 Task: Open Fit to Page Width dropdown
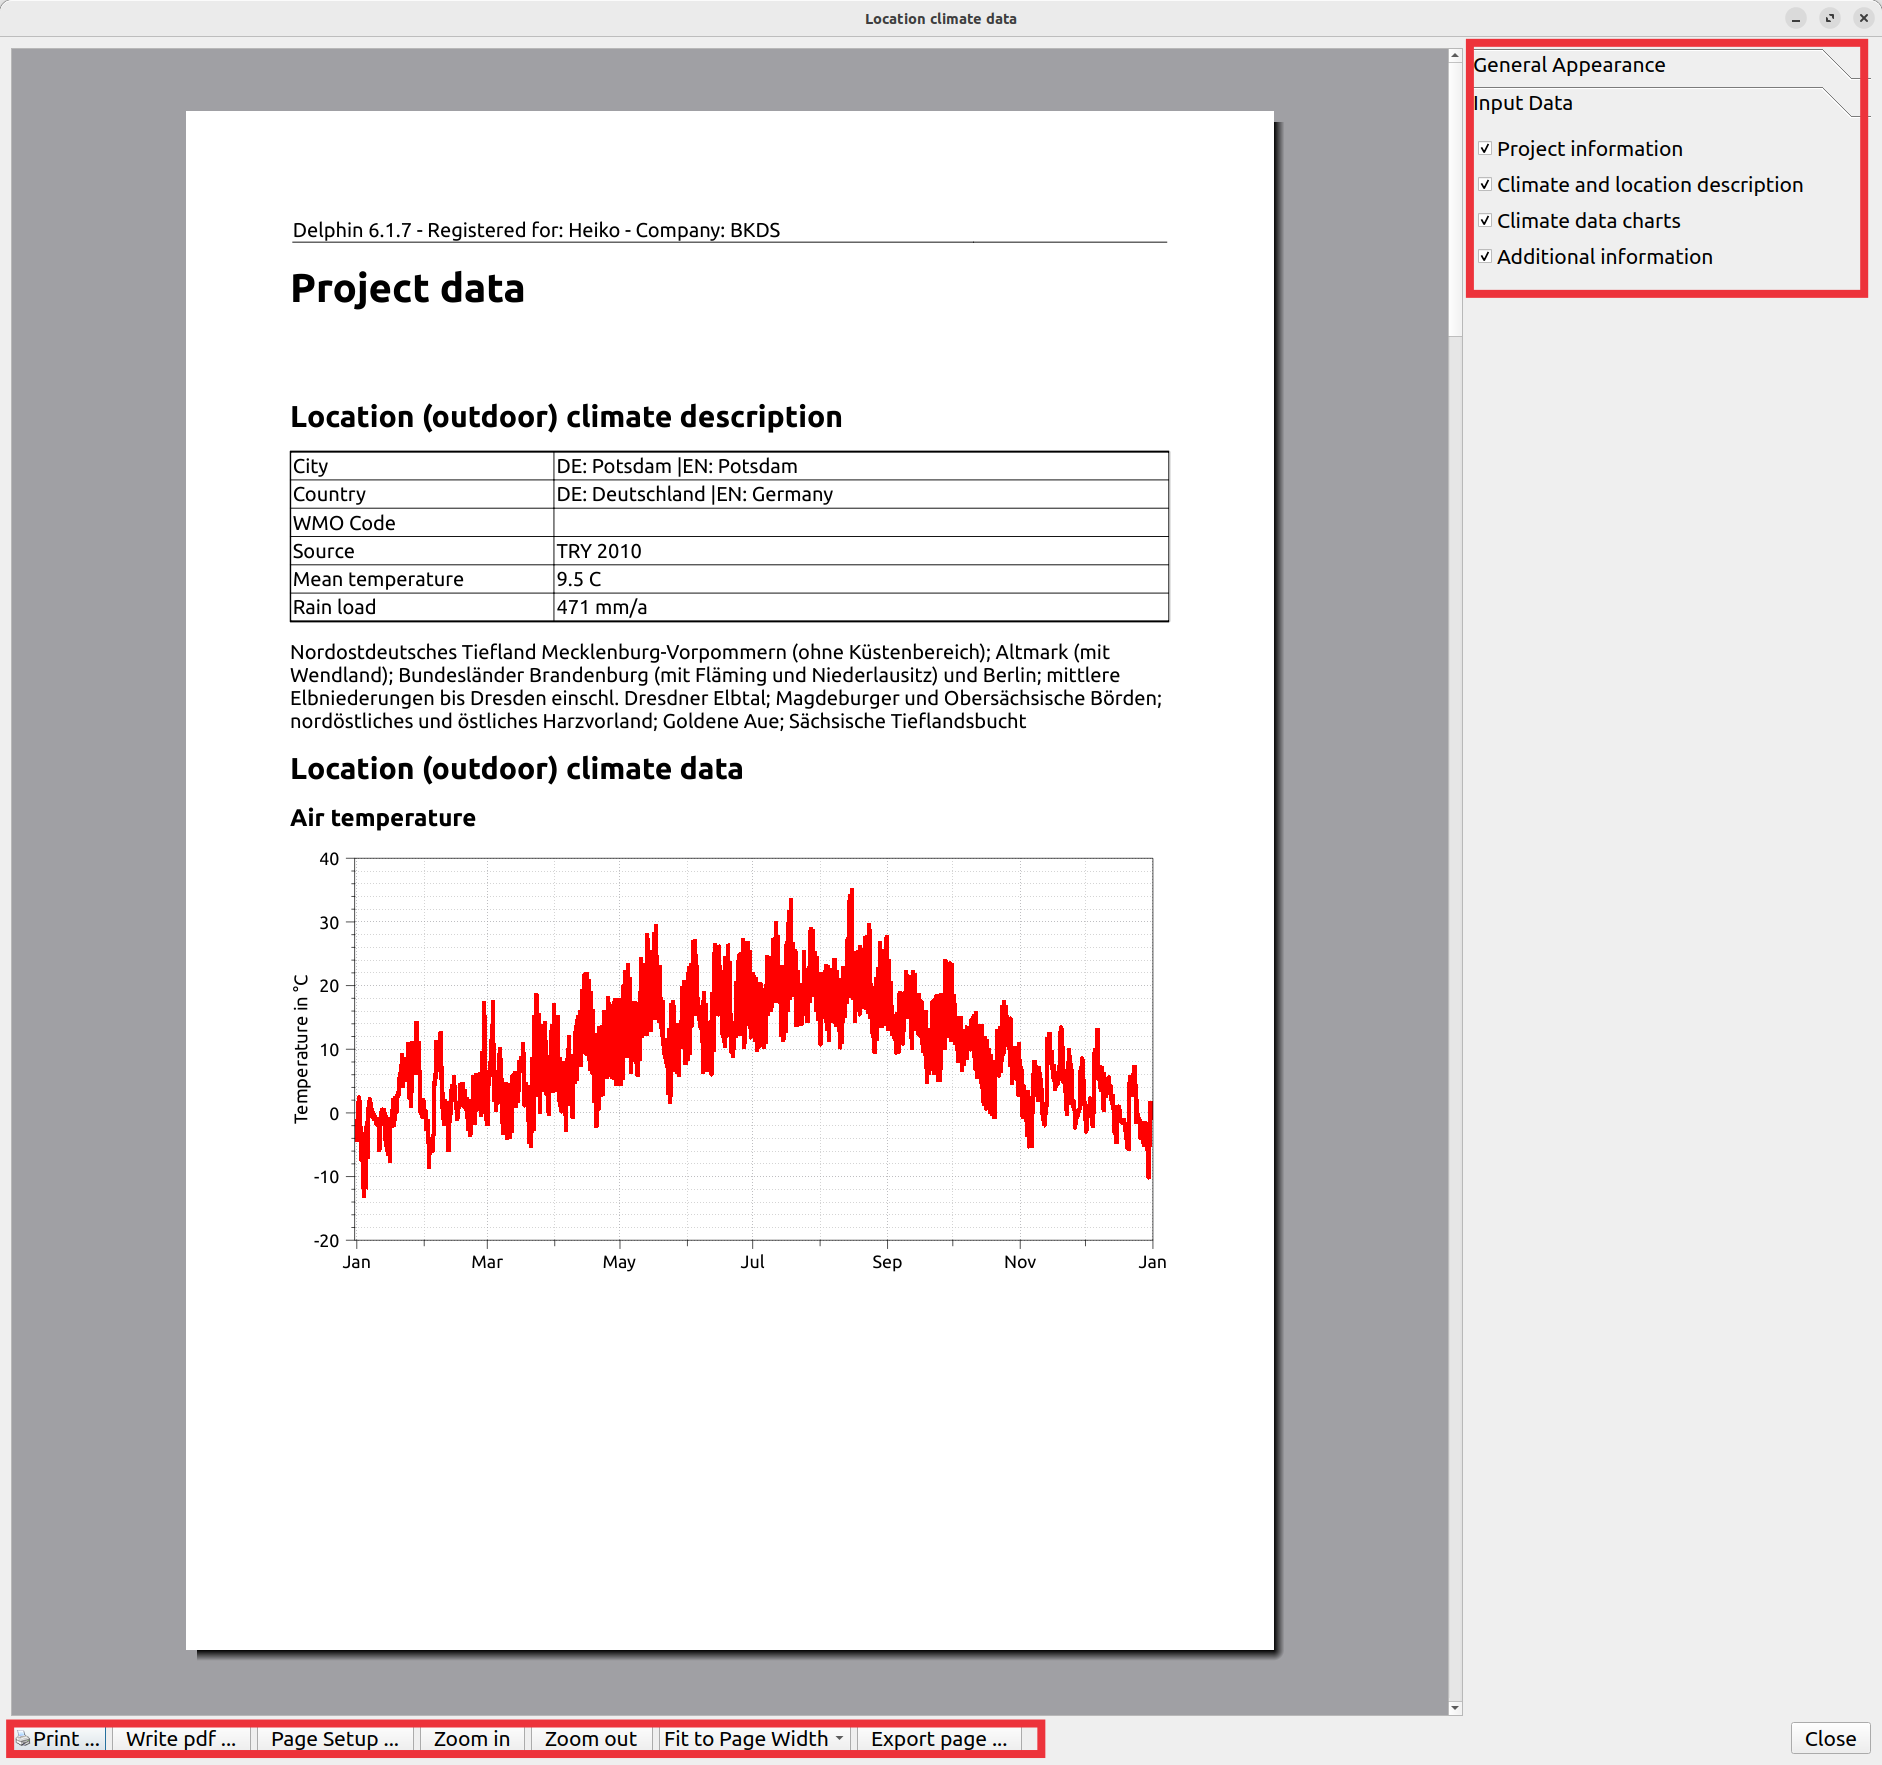pyautogui.click(x=755, y=1738)
